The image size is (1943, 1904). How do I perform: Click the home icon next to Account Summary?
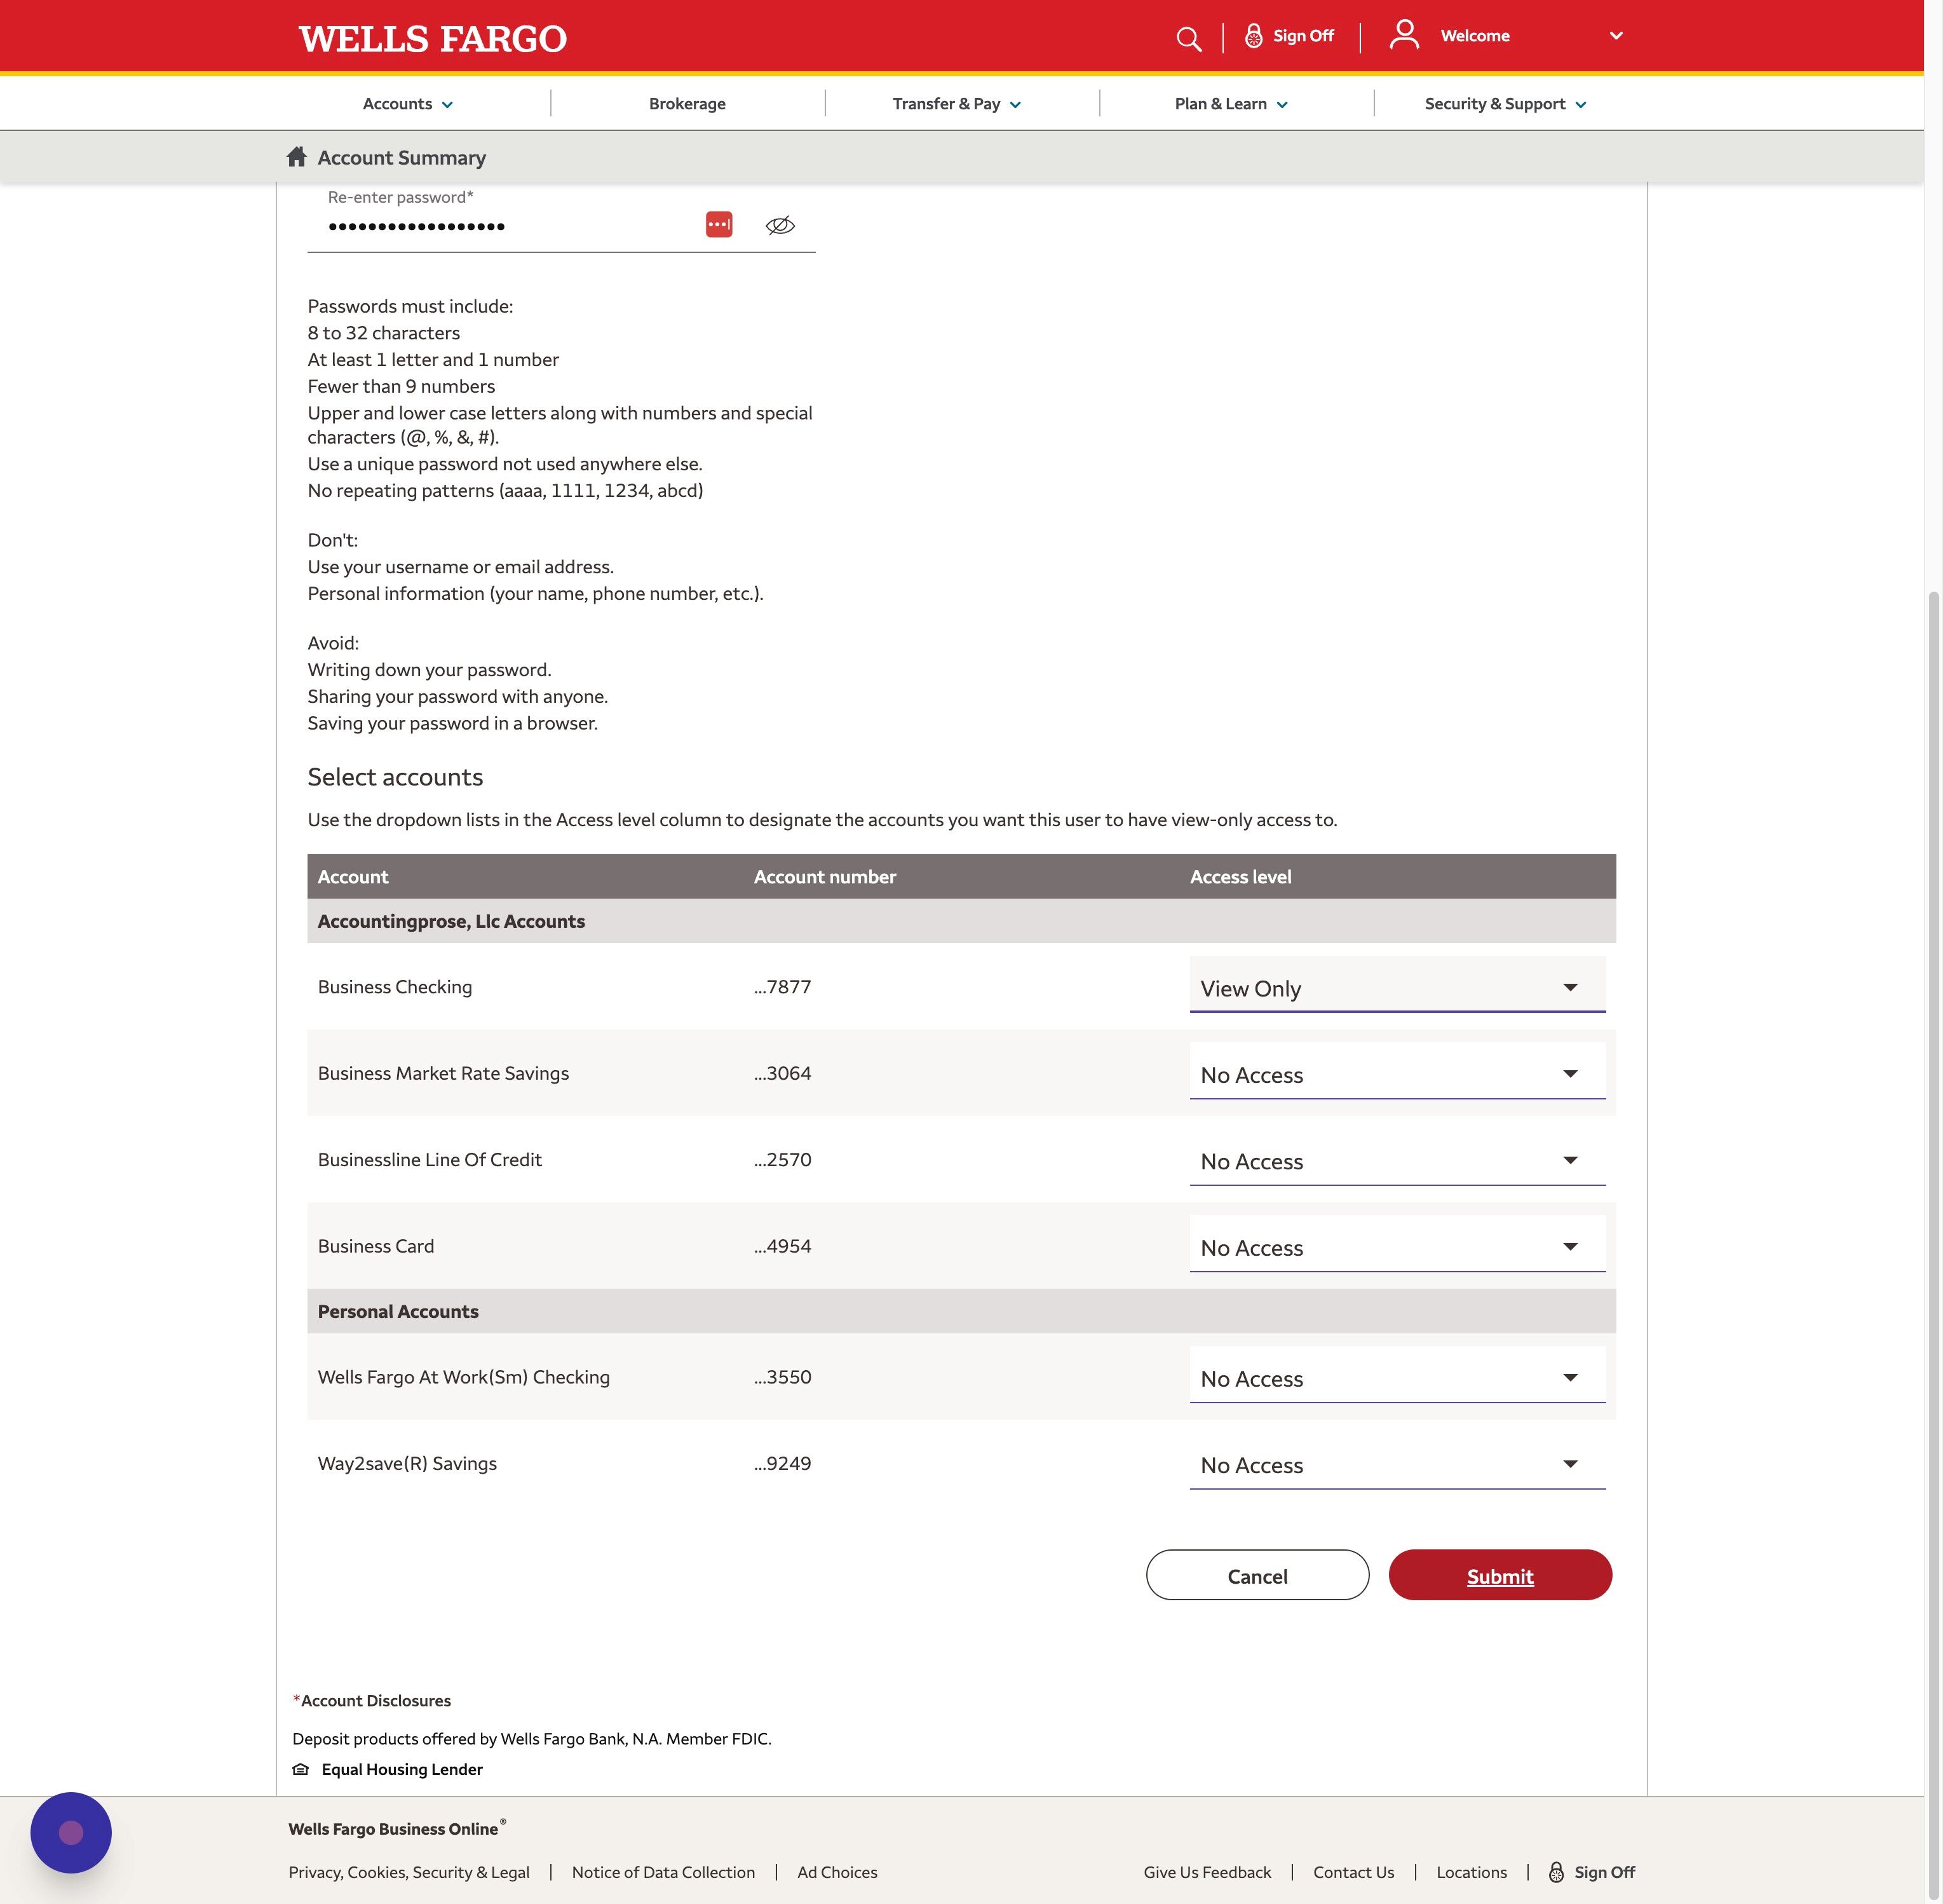[x=296, y=157]
